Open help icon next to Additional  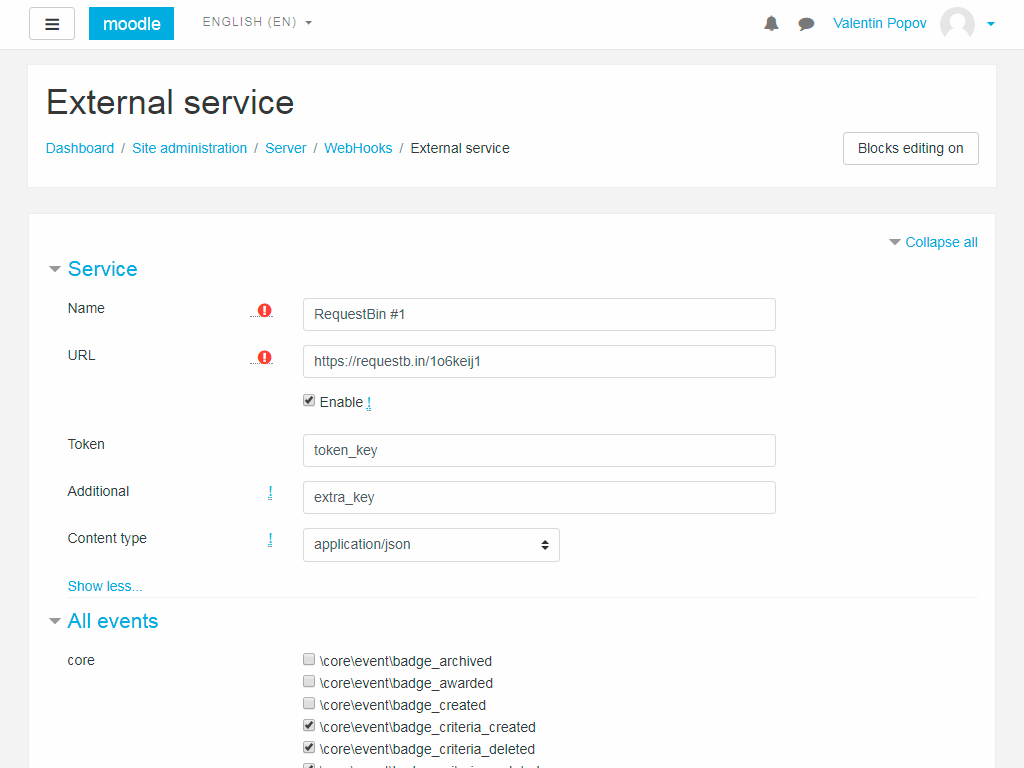[270, 492]
